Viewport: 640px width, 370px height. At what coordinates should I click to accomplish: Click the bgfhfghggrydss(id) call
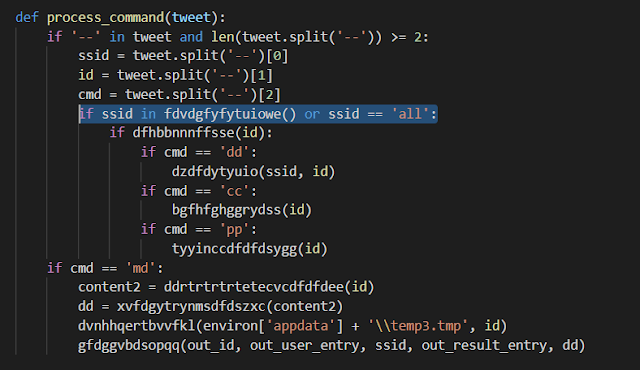pos(242,210)
